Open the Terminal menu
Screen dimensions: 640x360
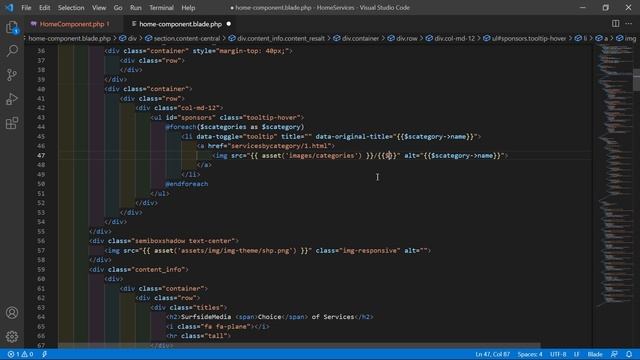[x=161, y=8]
